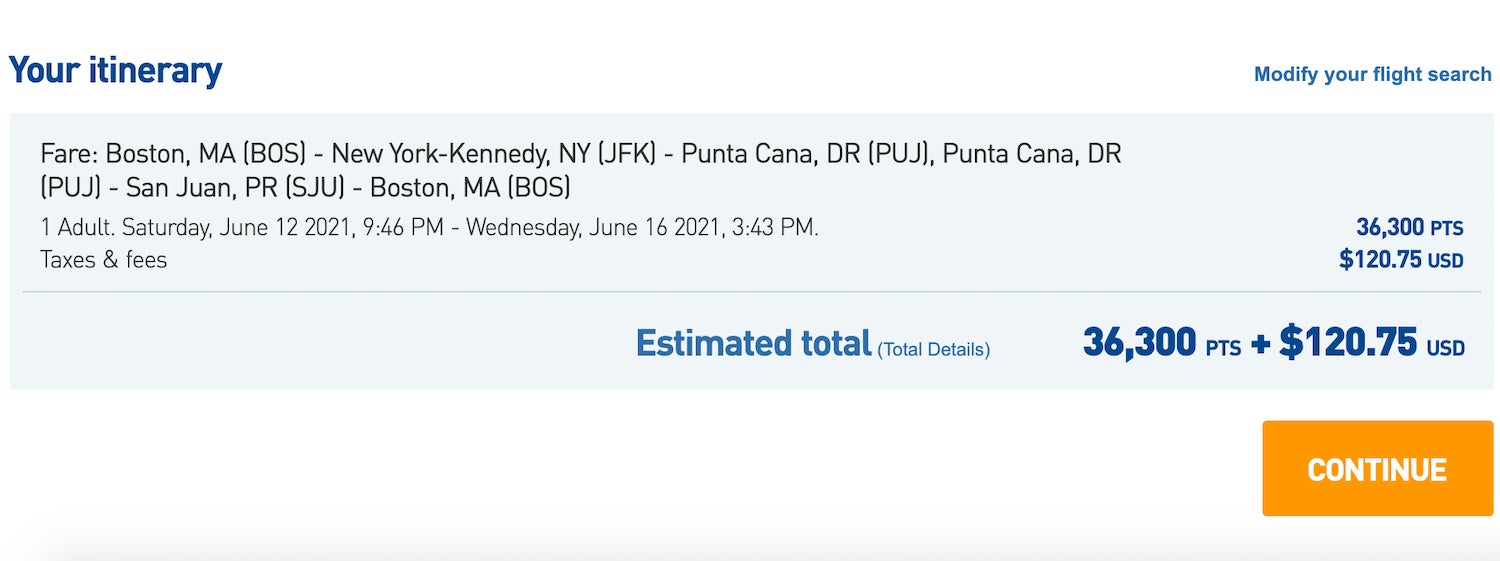1500x561 pixels.
Task: Click the large 36,300 PTS total
Action: click(1162, 343)
